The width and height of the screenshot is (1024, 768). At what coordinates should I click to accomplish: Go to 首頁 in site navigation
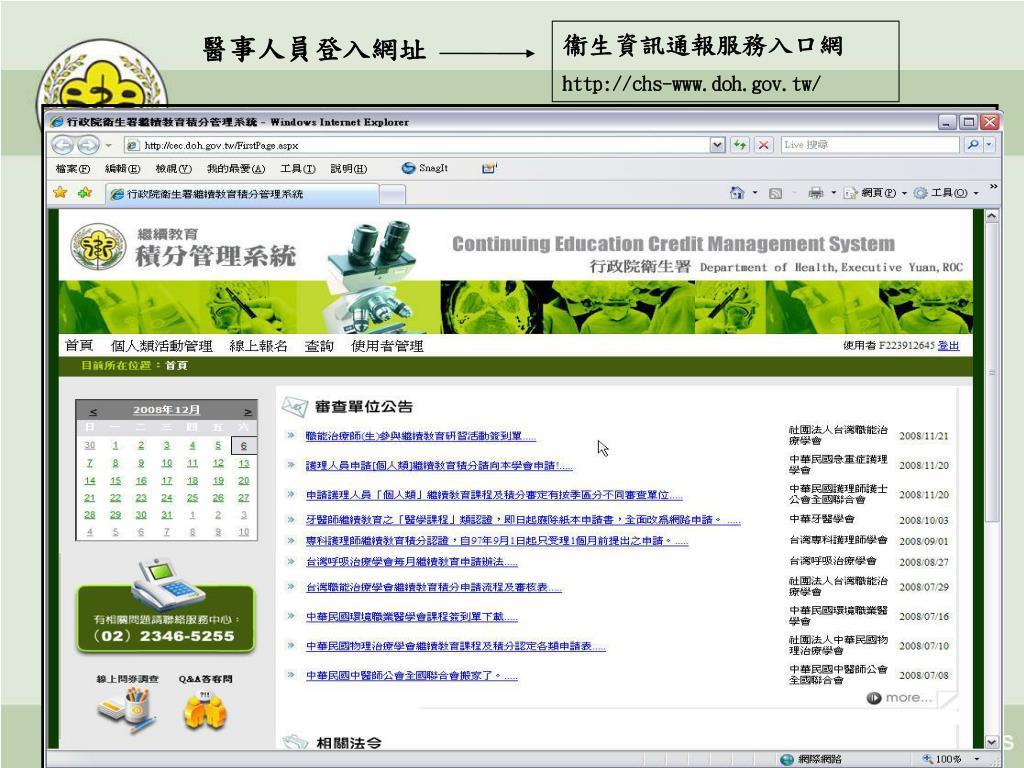pyautogui.click(x=79, y=345)
